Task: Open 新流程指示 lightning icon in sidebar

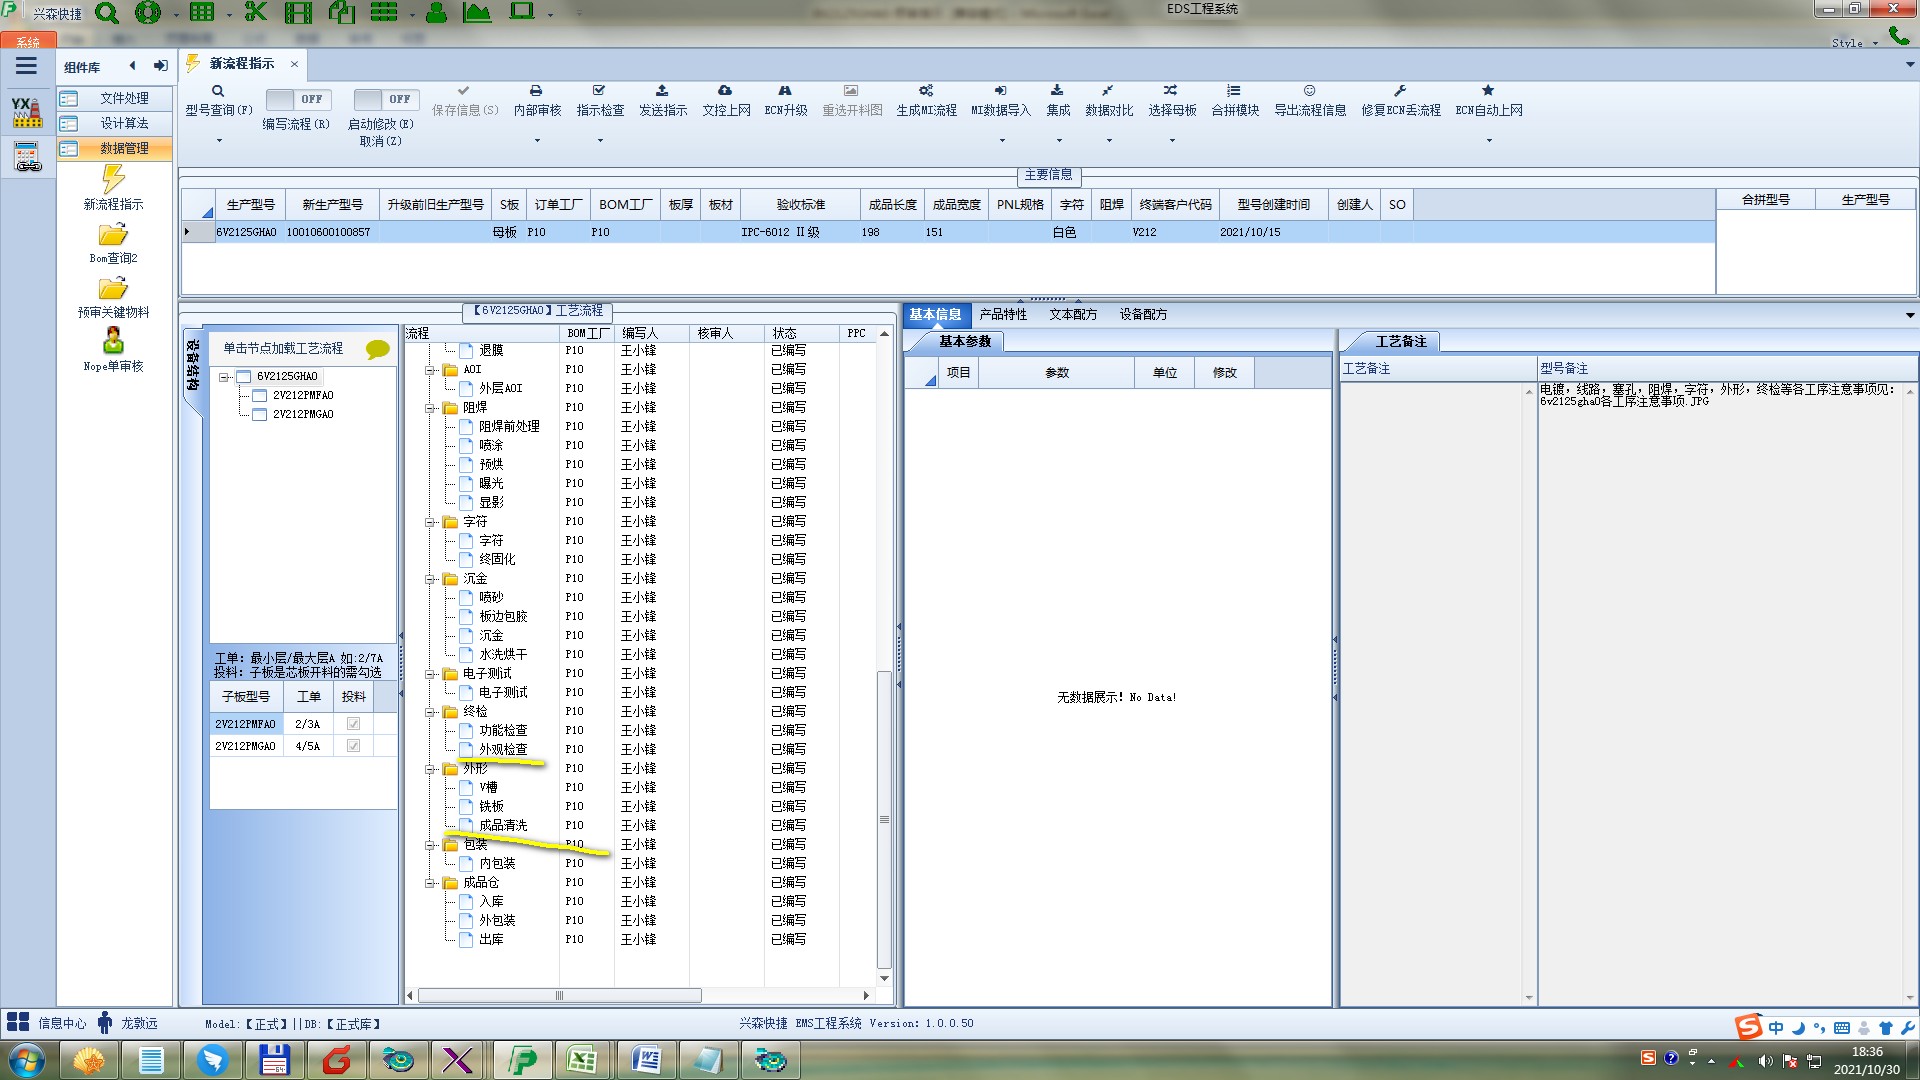Action: click(113, 180)
